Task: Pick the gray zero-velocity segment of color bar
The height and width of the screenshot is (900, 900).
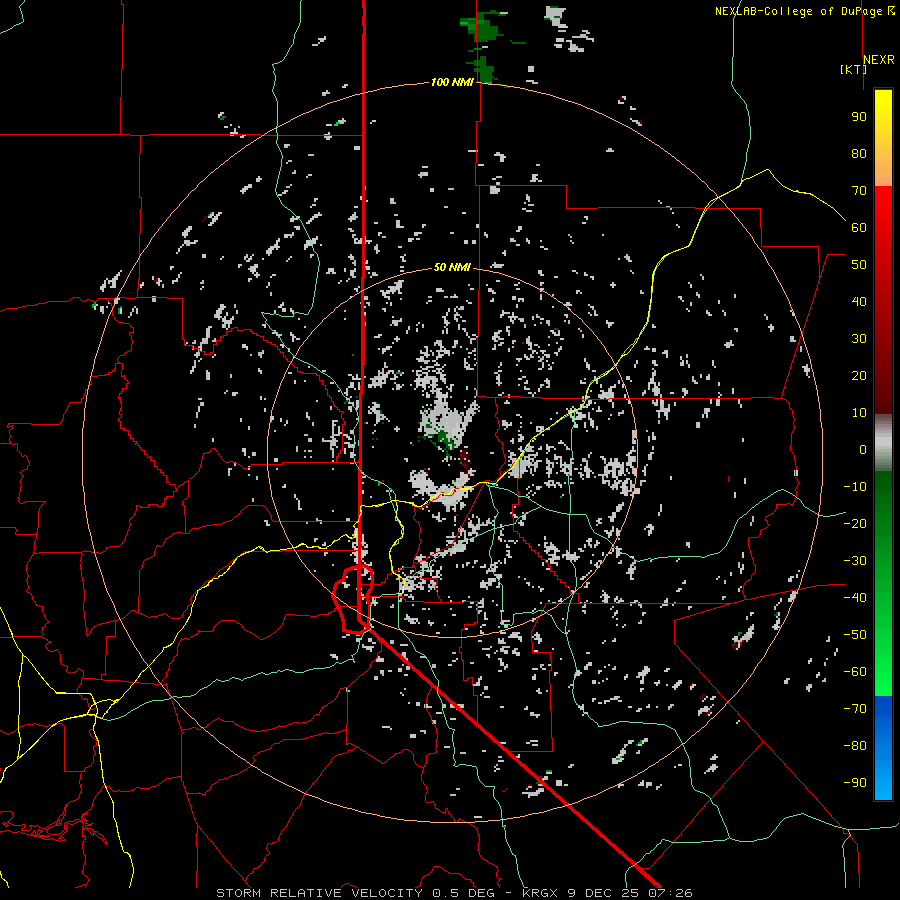Action: (x=883, y=443)
